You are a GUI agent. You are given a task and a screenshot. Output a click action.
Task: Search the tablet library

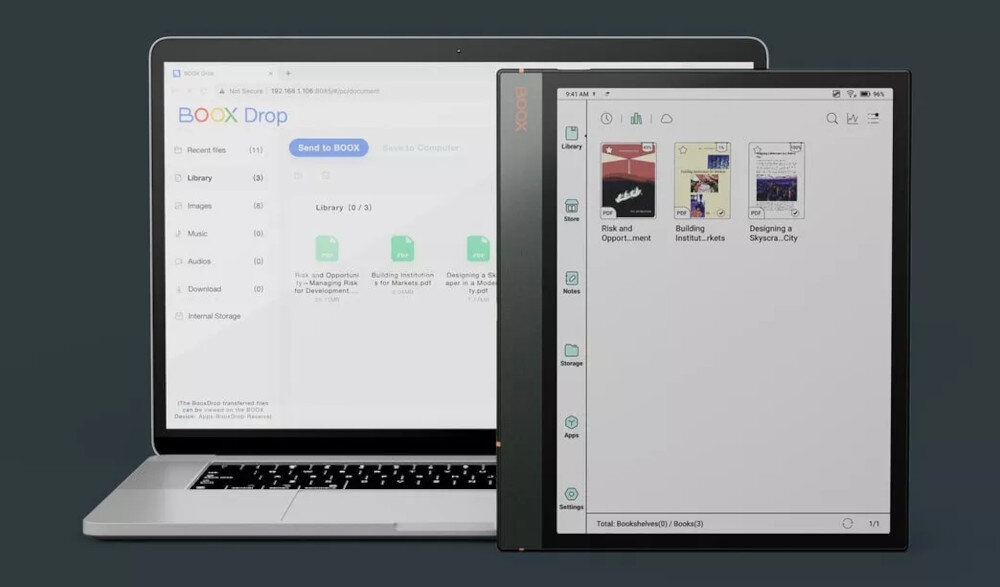(832, 119)
